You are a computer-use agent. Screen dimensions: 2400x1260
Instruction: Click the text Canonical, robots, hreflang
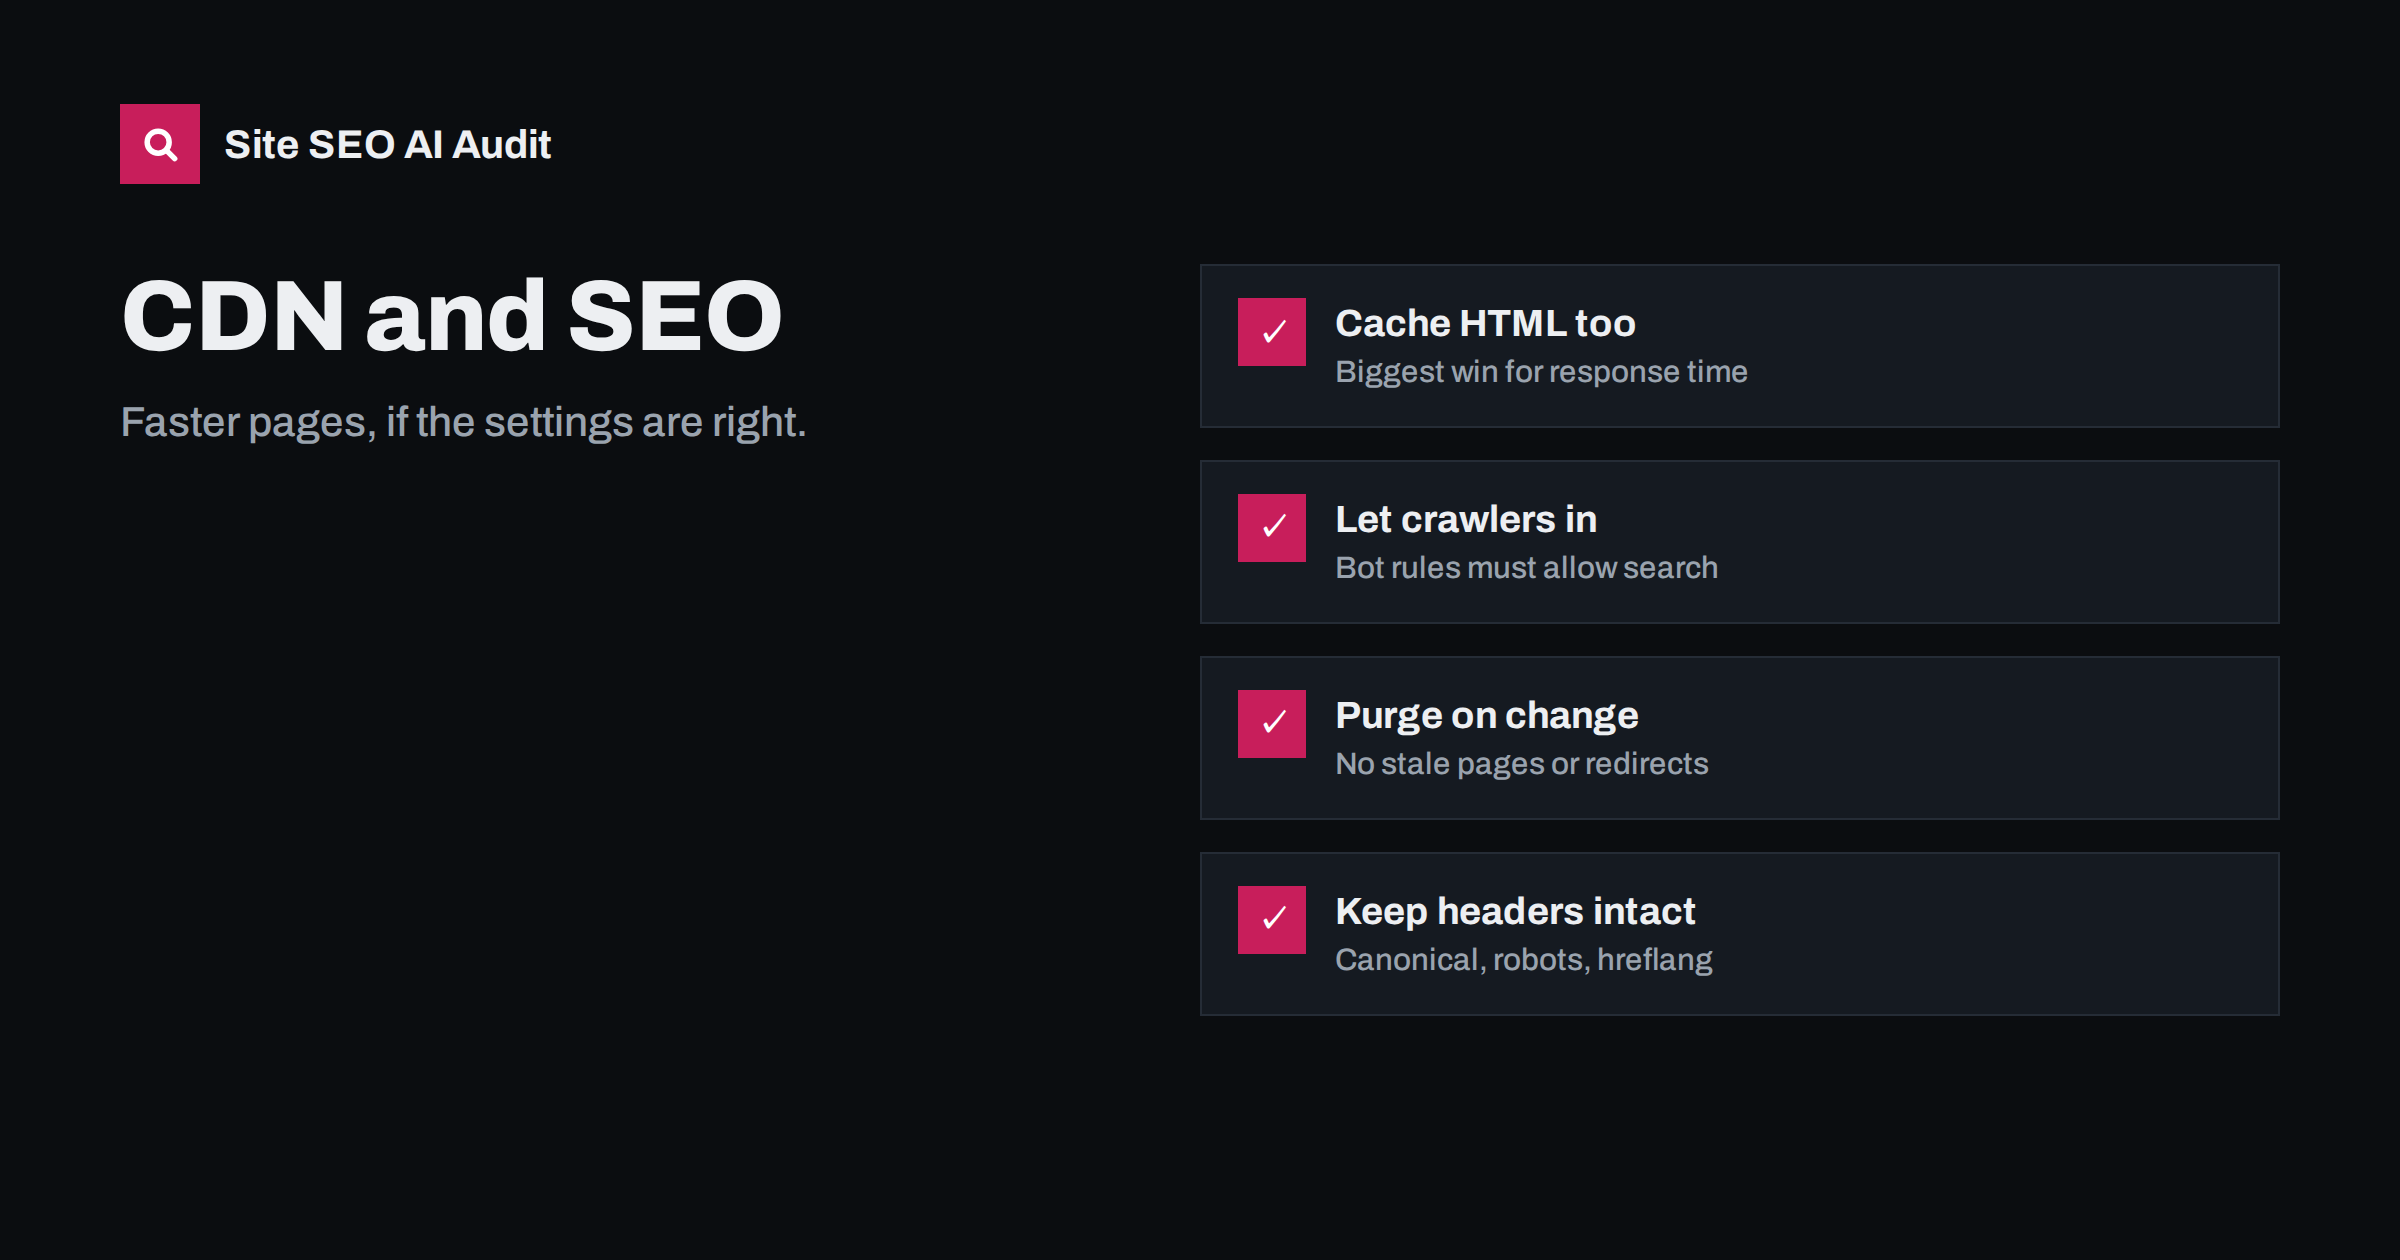tap(1524, 960)
